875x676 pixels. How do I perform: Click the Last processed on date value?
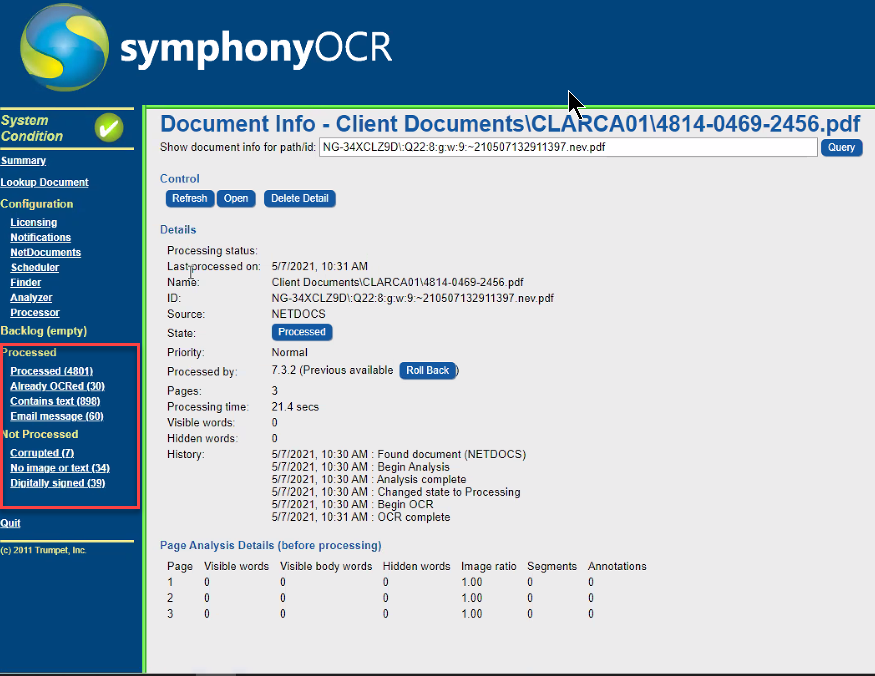point(320,267)
